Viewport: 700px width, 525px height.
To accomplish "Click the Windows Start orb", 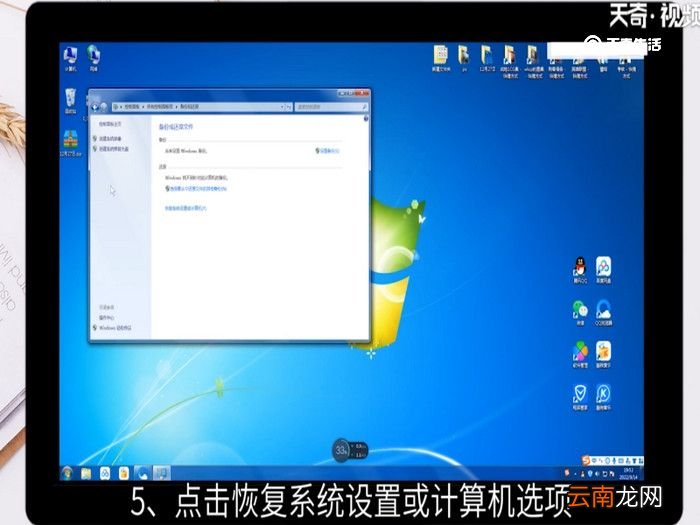I will click(67, 473).
